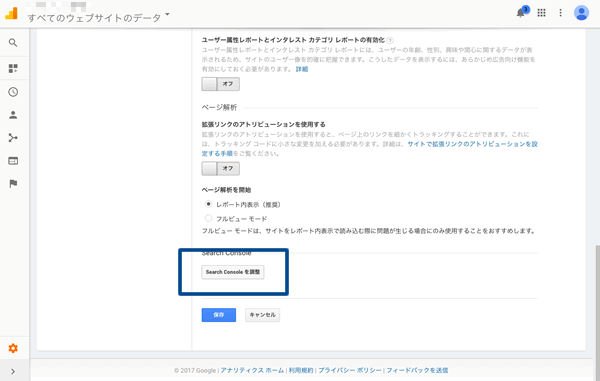Open the search icon in the sidebar
Viewport: 600px width, 381px height.
[x=13, y=42]
